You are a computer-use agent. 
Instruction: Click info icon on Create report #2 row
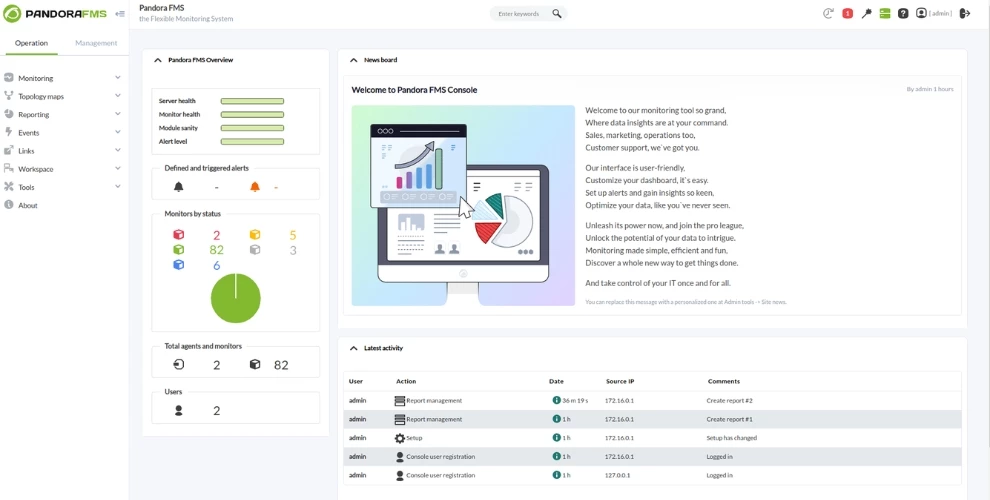pos(556,400)
